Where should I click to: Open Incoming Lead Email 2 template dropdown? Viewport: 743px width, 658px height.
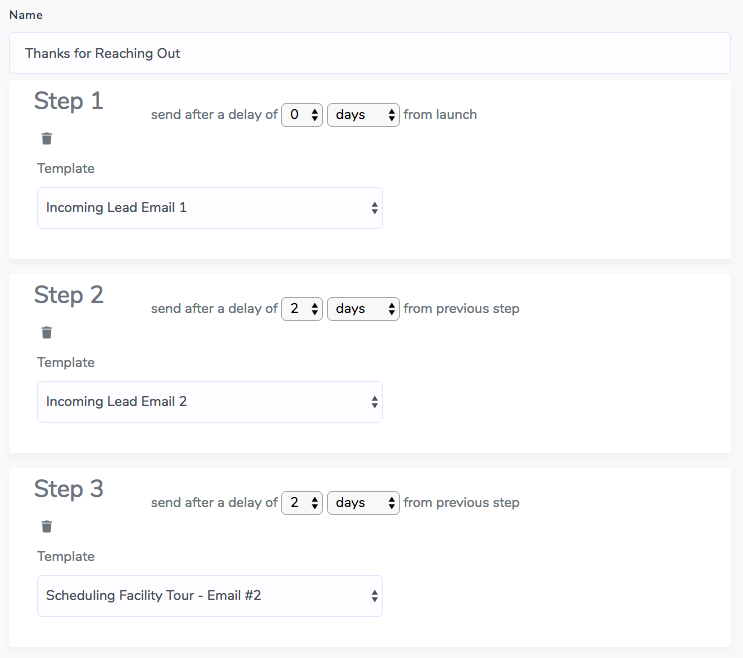click(x=210, y=402)
